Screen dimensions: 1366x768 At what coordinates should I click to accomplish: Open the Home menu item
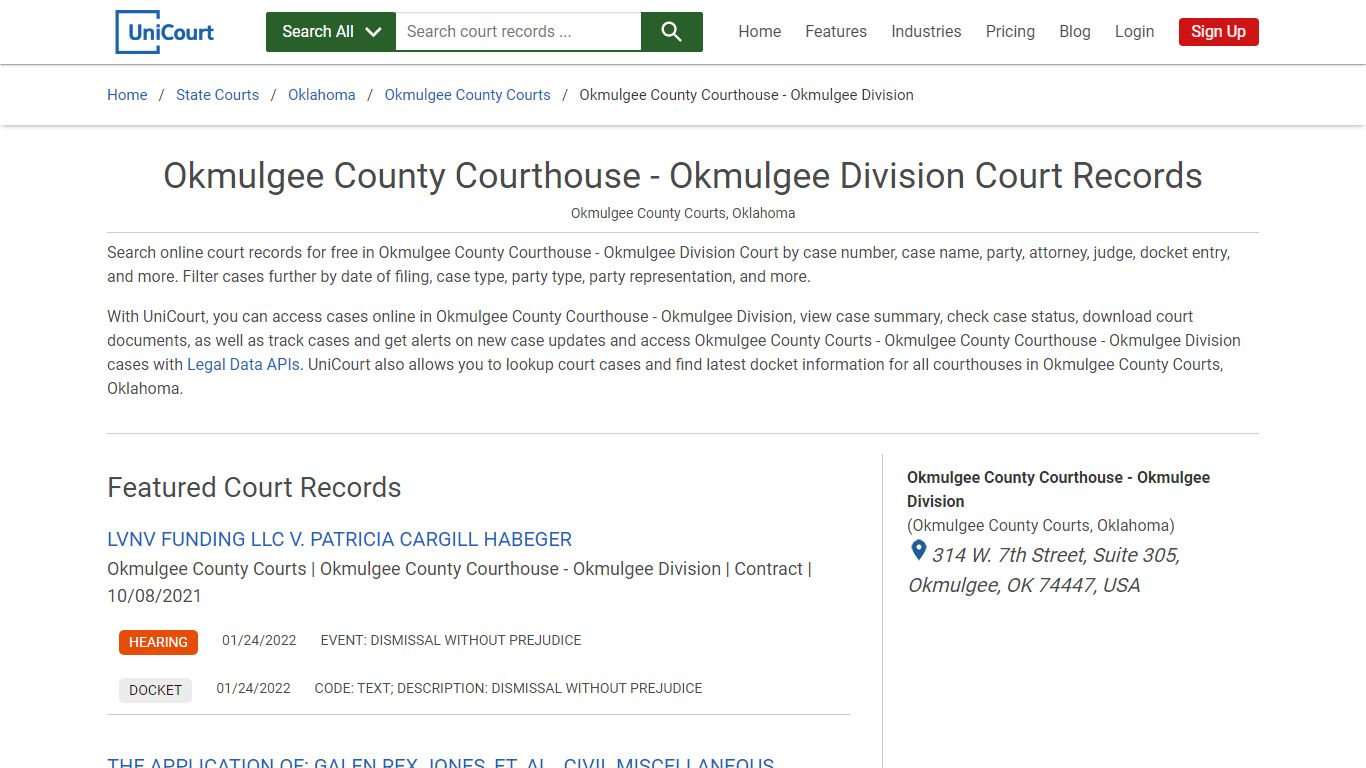(760, 32)
